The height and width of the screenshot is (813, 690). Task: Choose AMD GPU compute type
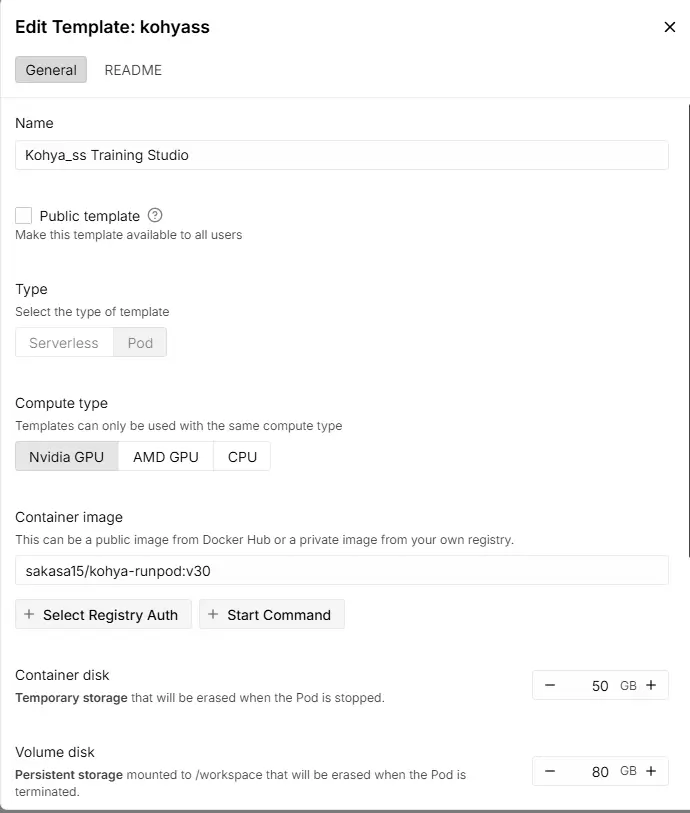click(166, 457)
